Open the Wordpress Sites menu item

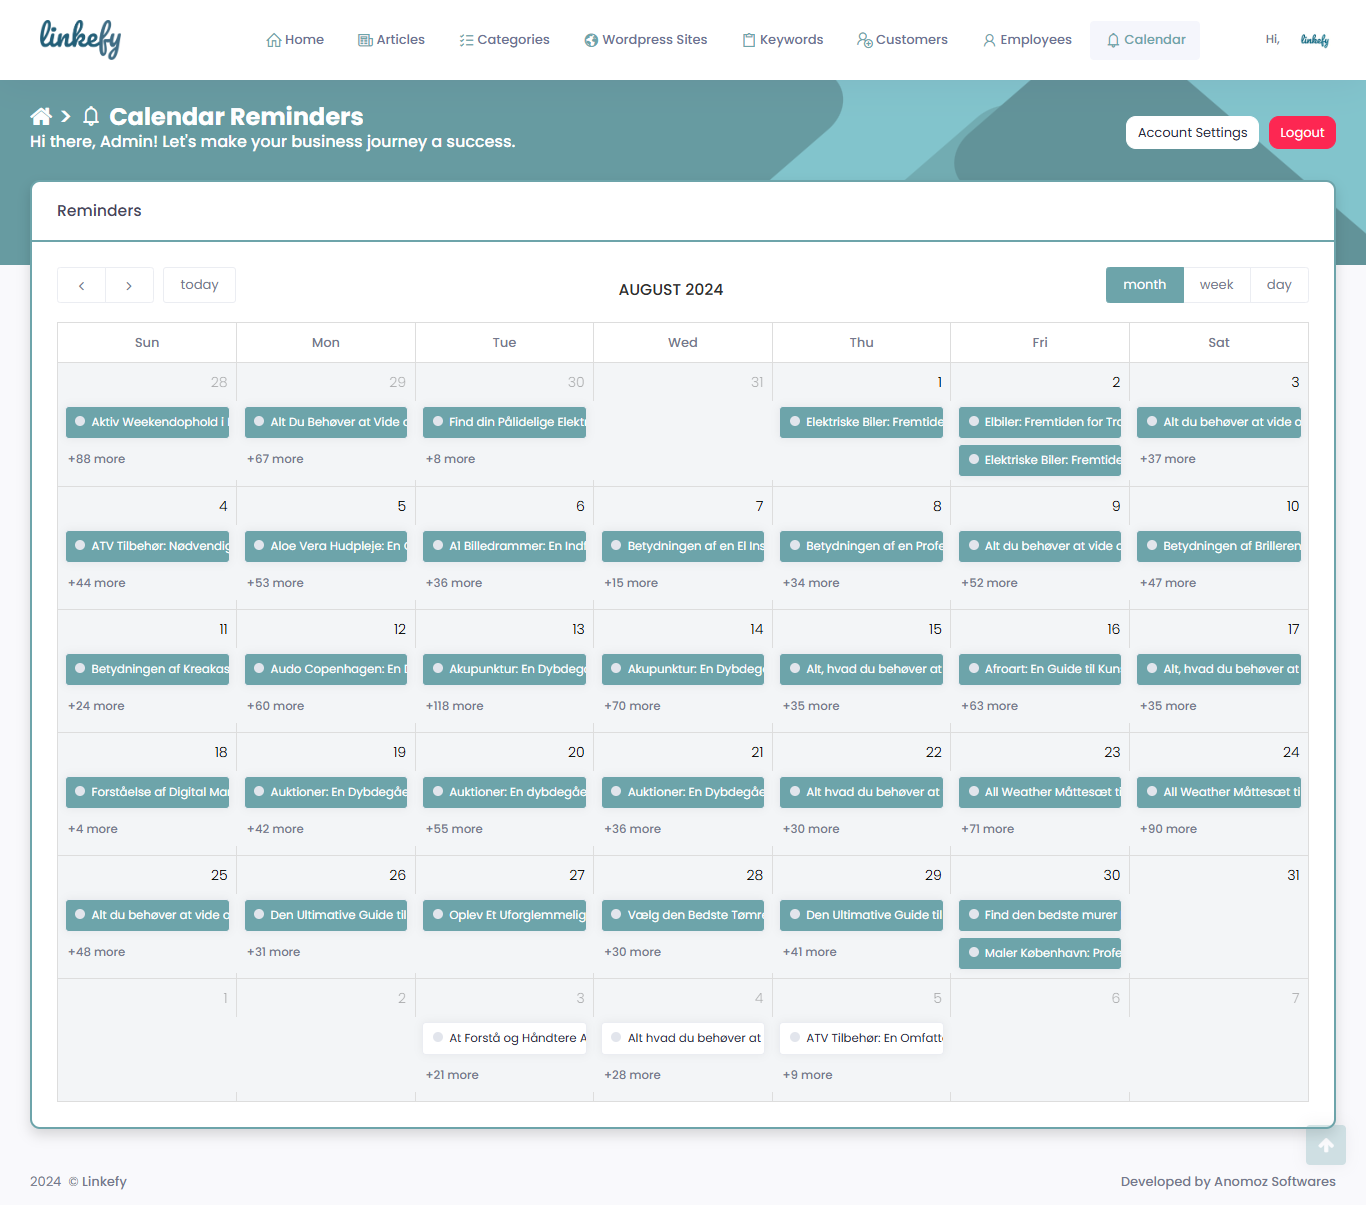tap(645, 40)
